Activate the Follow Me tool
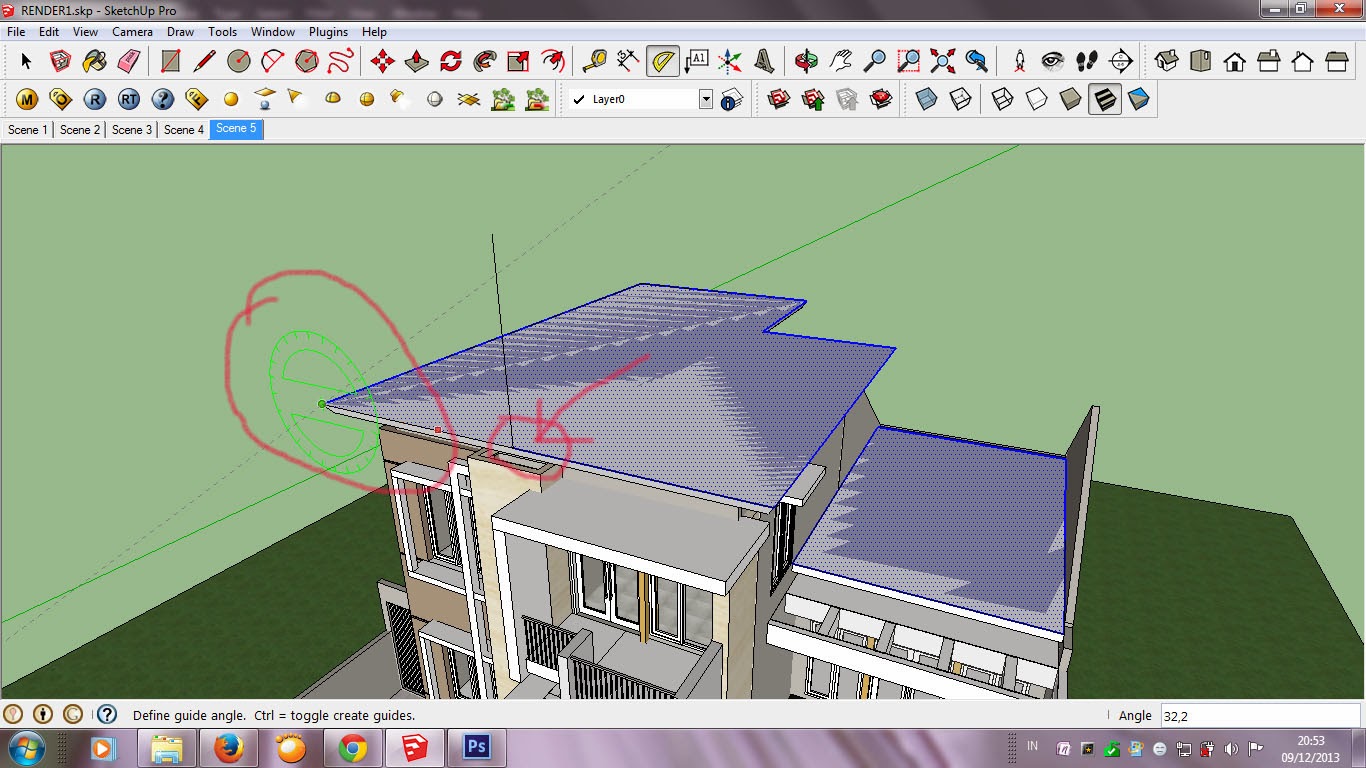Image resolution: width=1366 pixels, height=768 pixels. coord(484,61)
